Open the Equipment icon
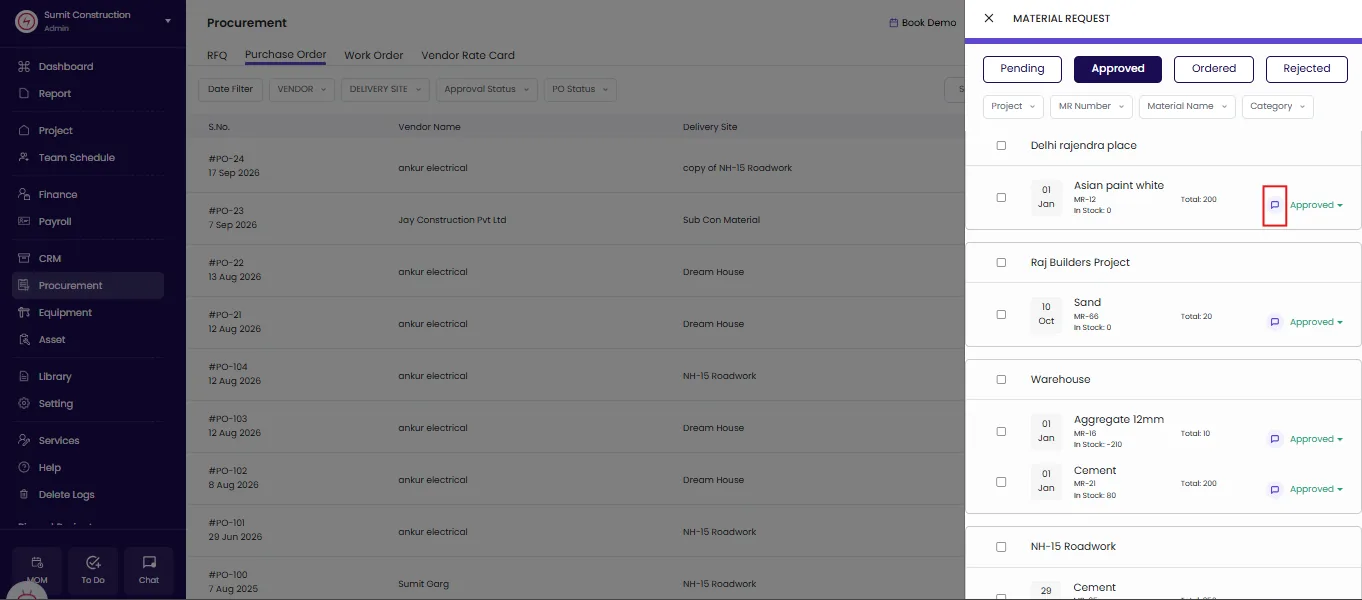 tap(25, 313)
